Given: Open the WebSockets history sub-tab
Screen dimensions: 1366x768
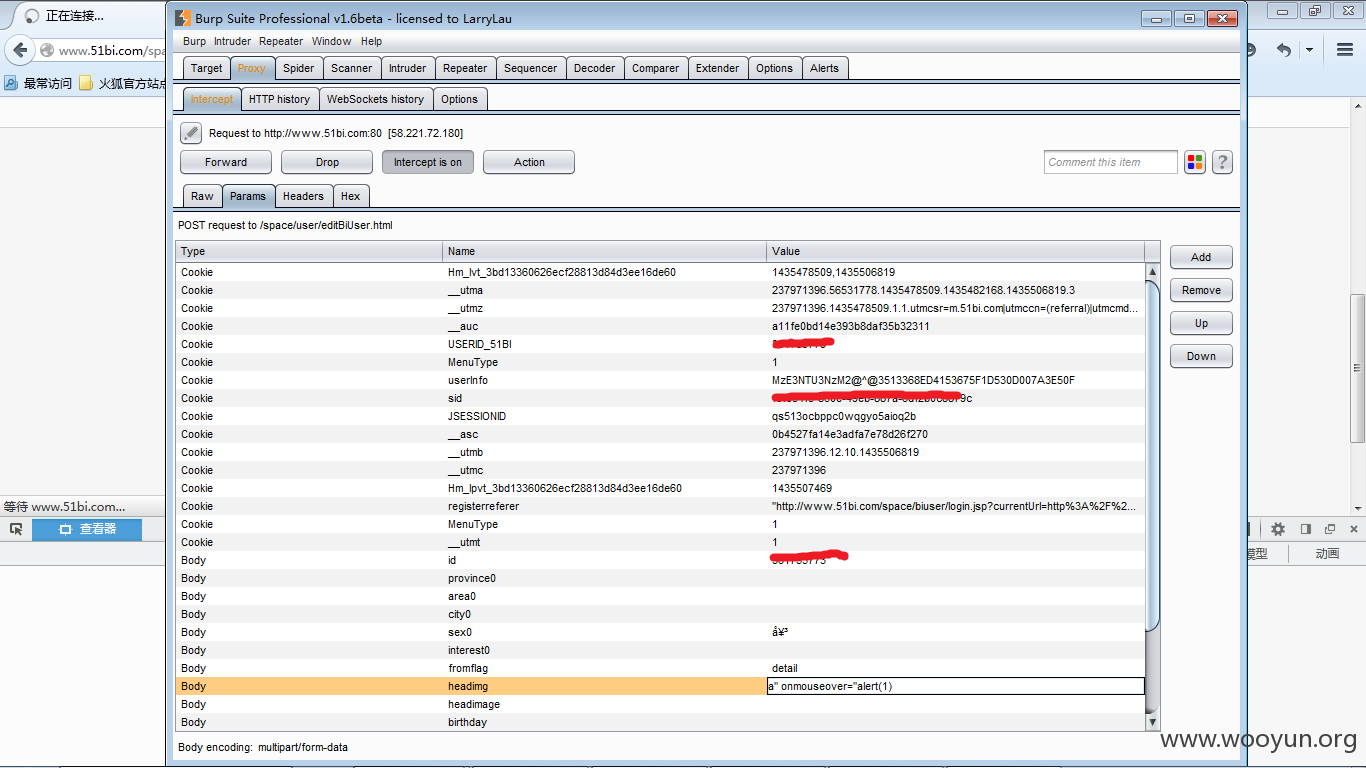Looking at the screenshot, I should click(375, 99).
